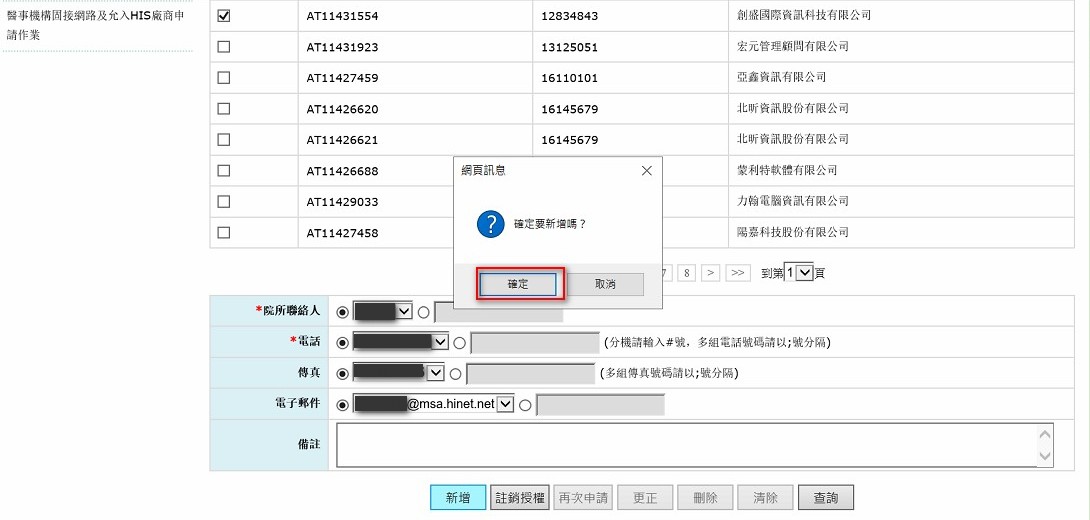Click the blue question mark icon
This screenshot has height=520, width=1090.
491,225
